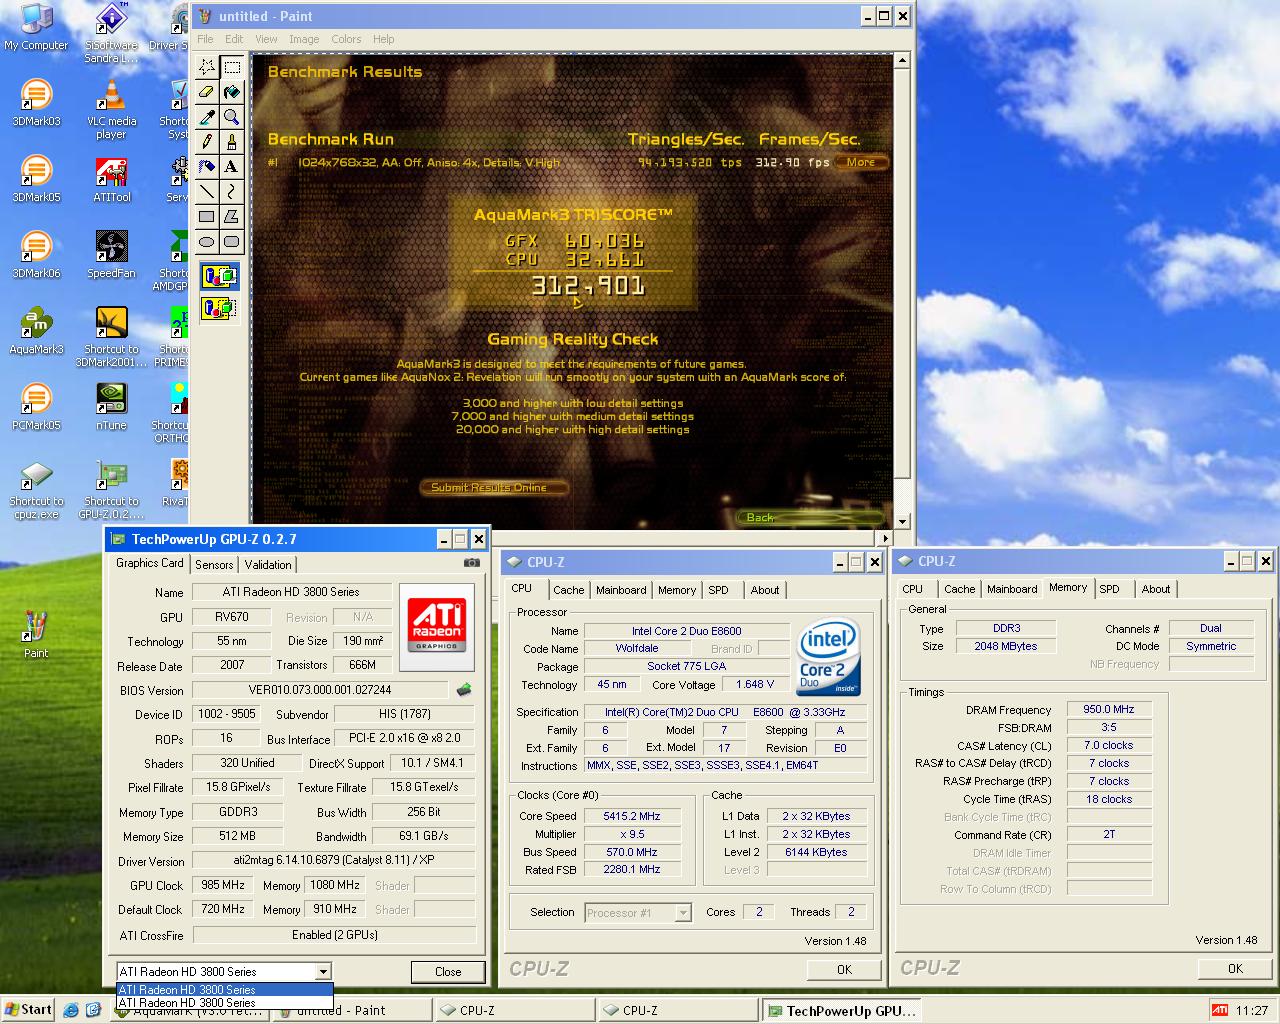
Task: Choose the Curve tool in Paint
Action: pyautogui.click(x=232, y=191)
